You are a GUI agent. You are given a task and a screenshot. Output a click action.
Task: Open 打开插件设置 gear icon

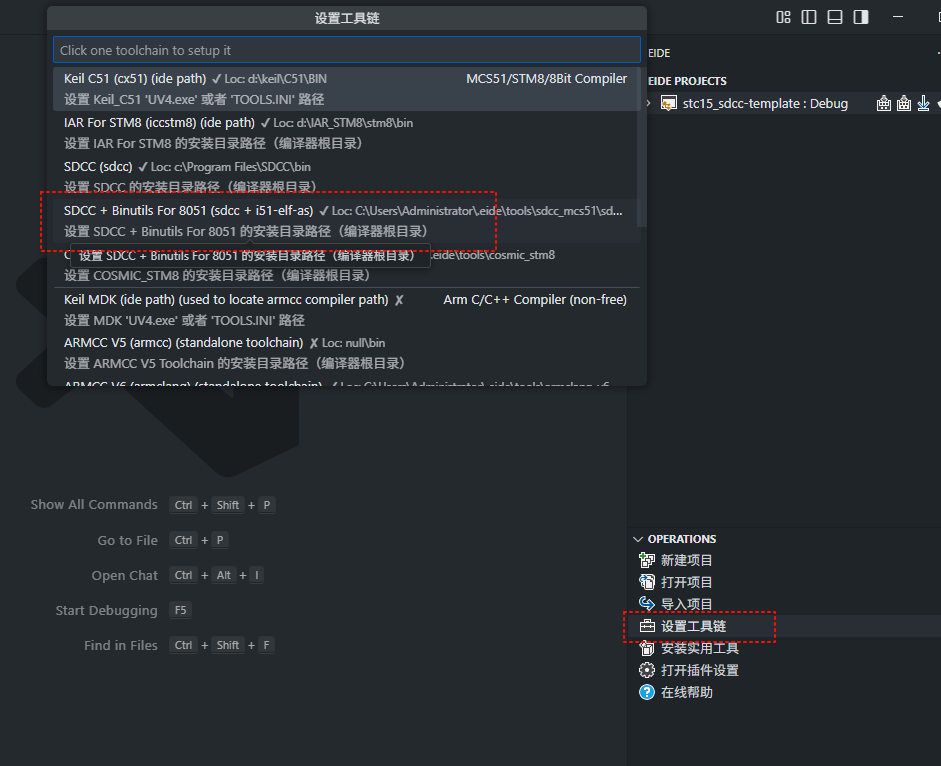(x=647, y=670)
